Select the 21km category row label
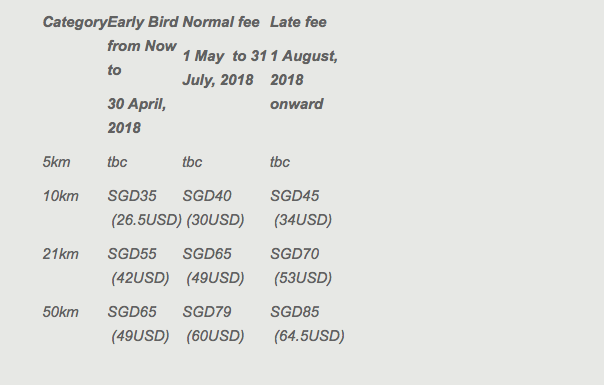604x385 pixels. (x=60, y=254)
